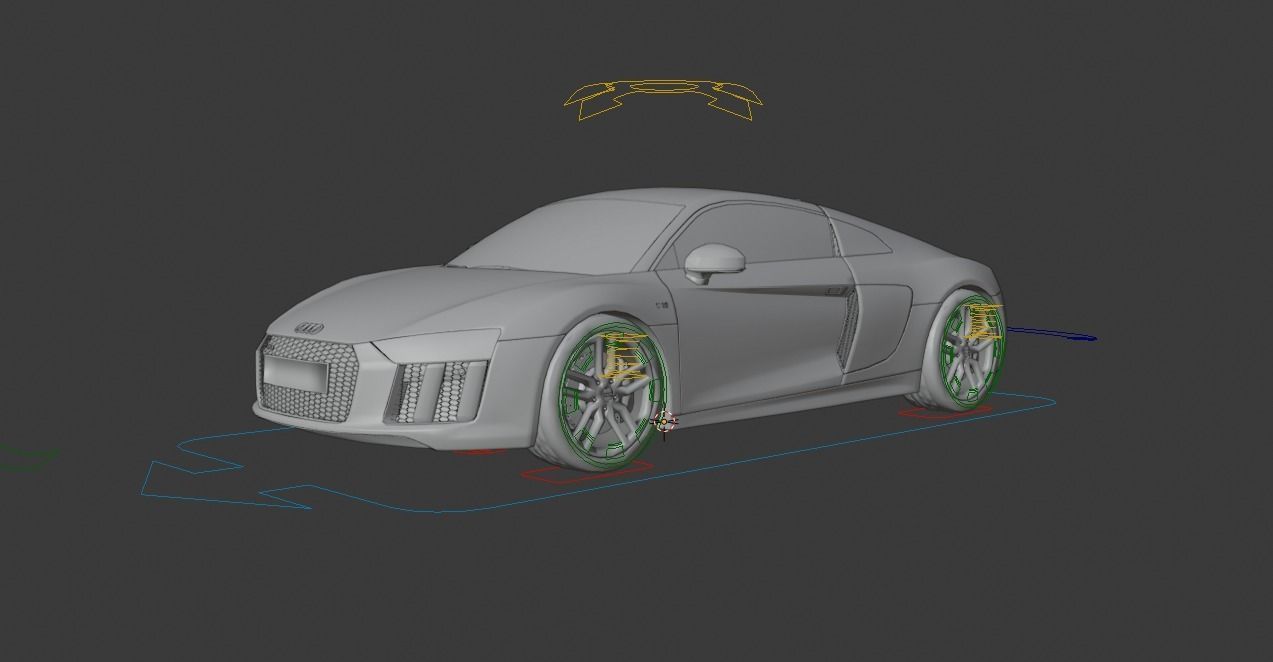1273x662 pixels.
Task: Click the small badge on the front fender
Action: [661, 303]
